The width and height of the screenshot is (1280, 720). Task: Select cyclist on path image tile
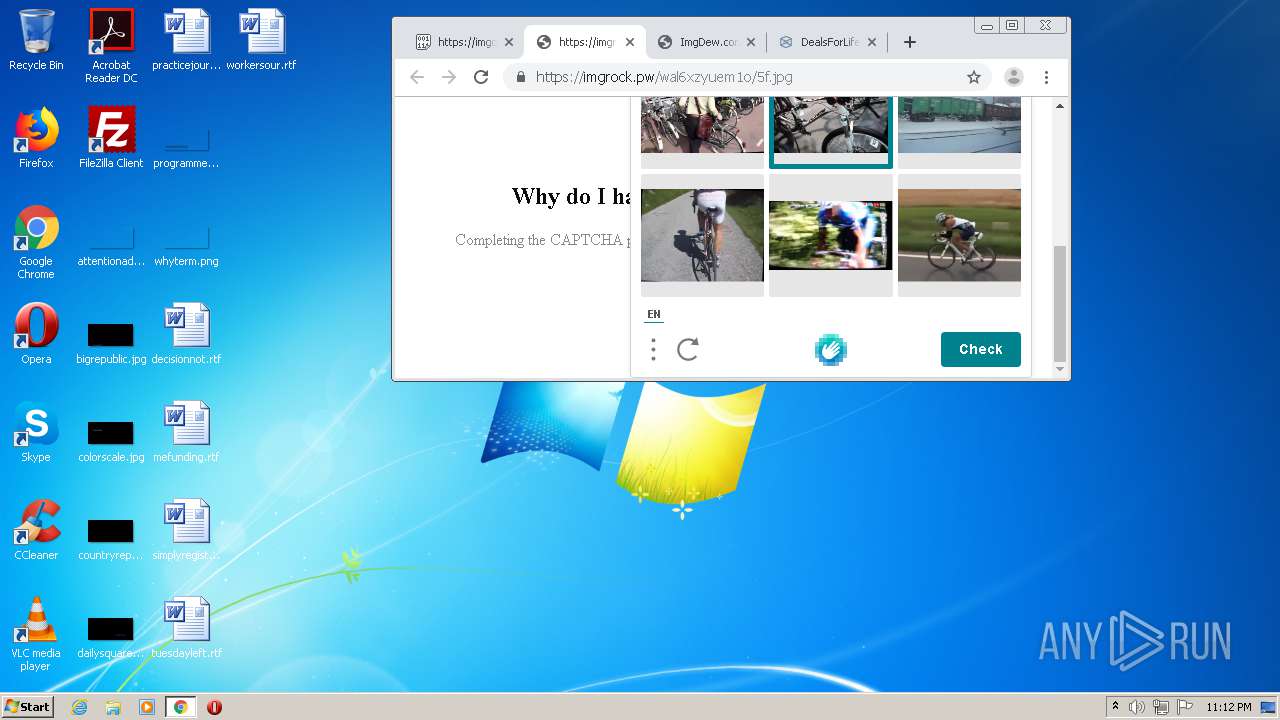coord(702,235)
